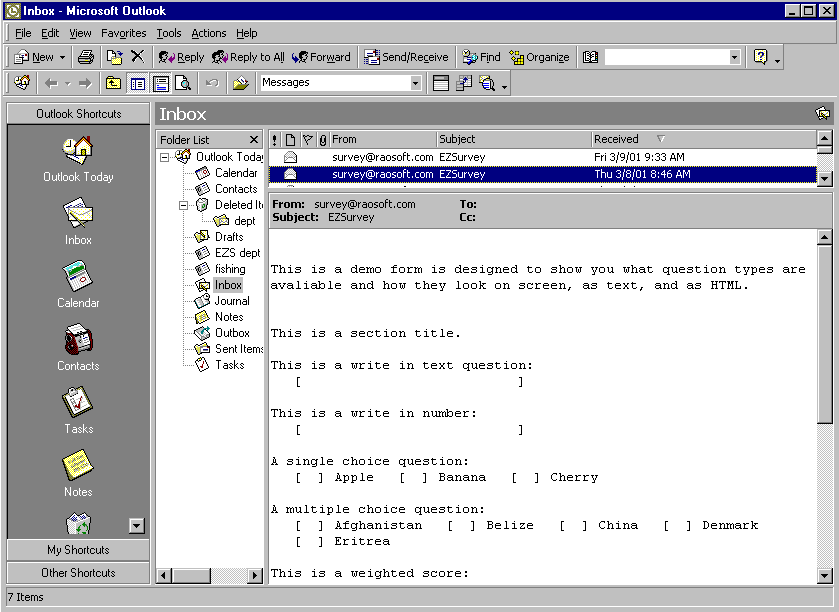Delete the message with X icon
Viewport: 839px width, 612px height.
pos(138,56)
